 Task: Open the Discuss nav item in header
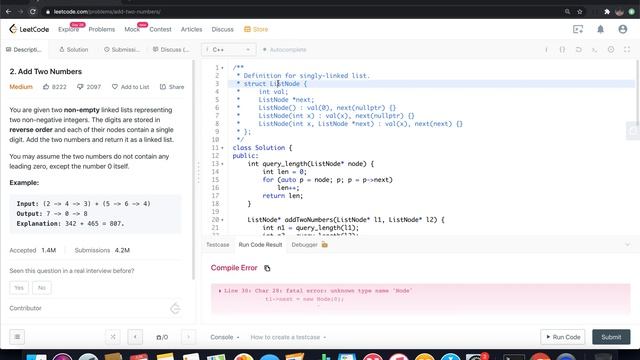[x=222, y=29]
